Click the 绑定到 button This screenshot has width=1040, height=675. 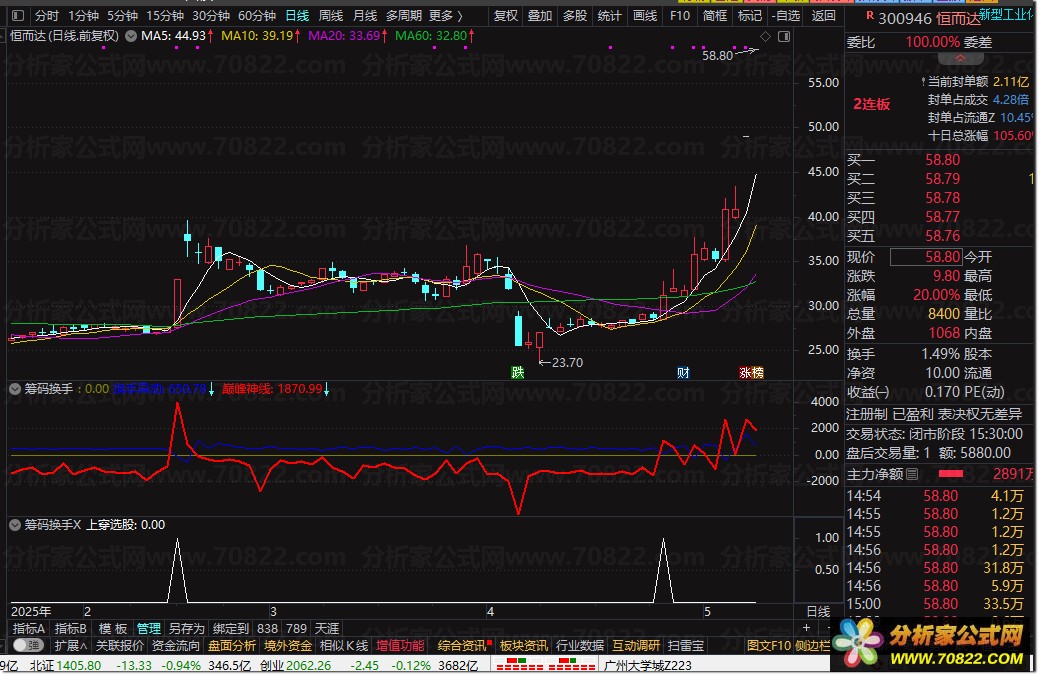point(231,629)
